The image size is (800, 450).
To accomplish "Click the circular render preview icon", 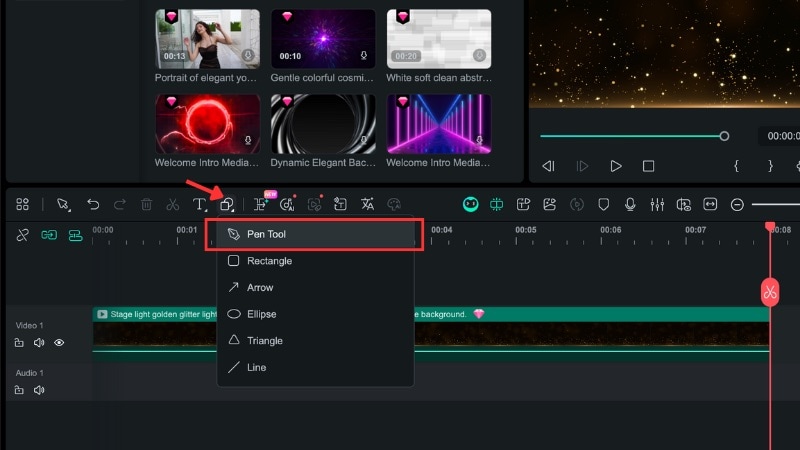I will click(x=577, y=205).
